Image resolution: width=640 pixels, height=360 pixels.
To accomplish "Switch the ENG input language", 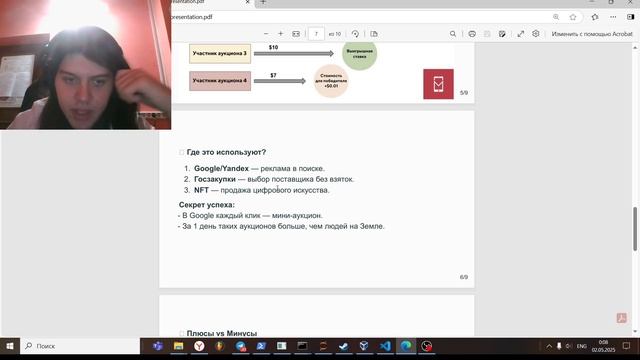I will 582,346.
